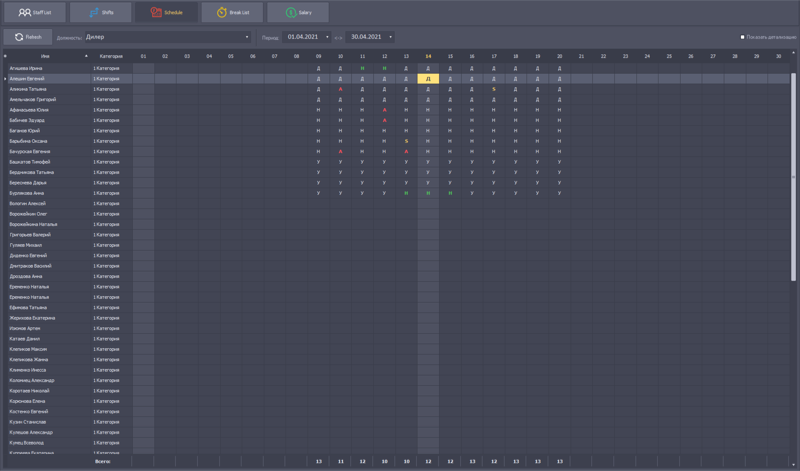Click the row indicator arrow beside Алешин Евгений
The image size is (800, 471).
point(5,79)
